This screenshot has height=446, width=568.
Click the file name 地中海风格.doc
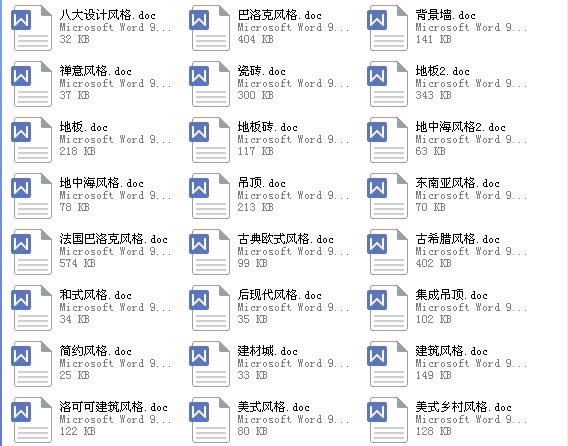pyautogui.click(x=102, y=183)
